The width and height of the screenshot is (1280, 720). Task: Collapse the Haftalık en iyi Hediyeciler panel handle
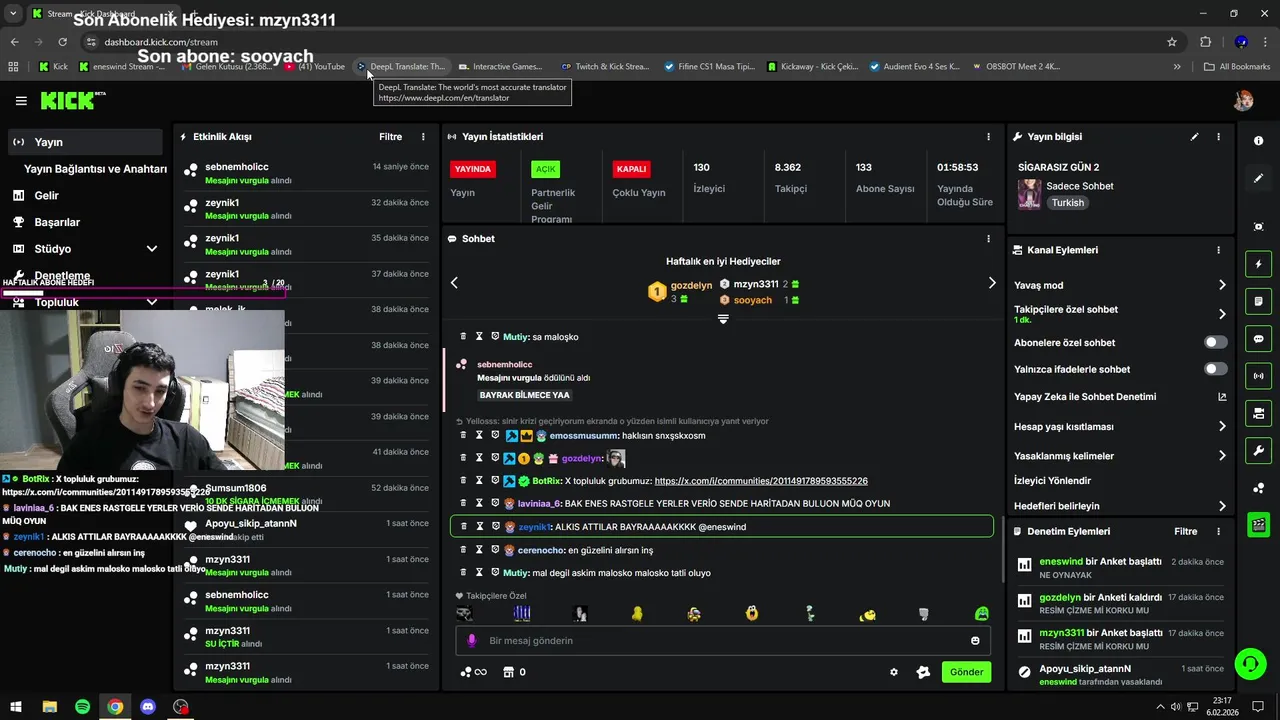(x=723, y=319)
